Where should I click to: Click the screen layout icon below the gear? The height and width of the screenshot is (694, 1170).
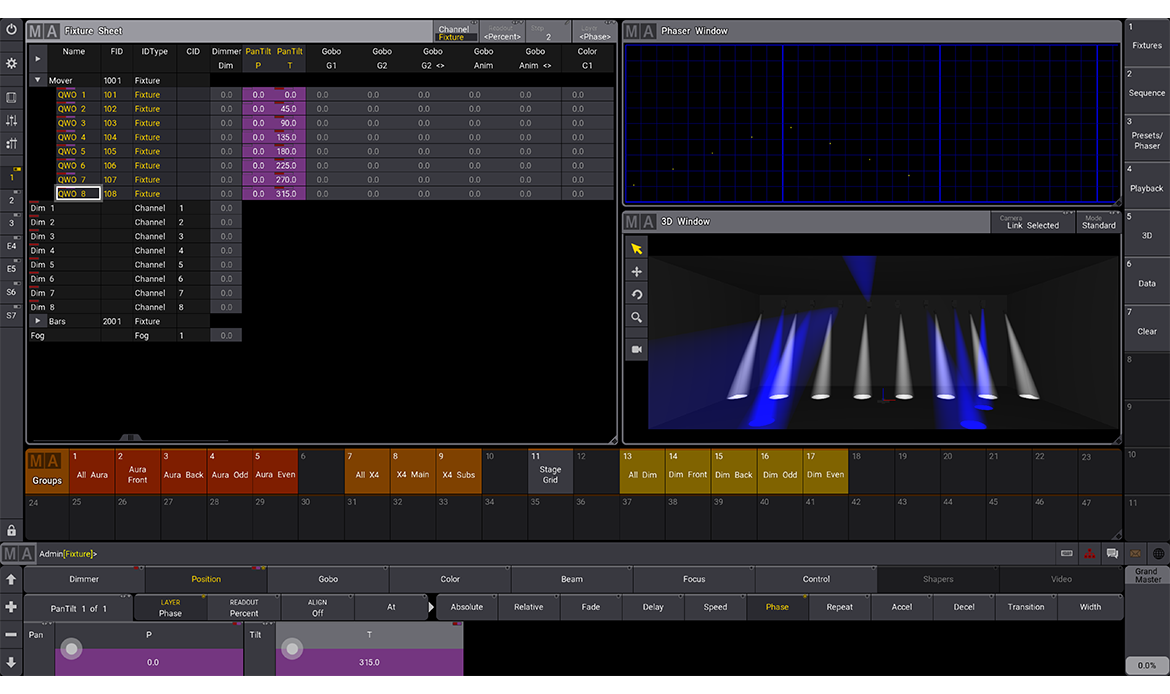point(11,97)
